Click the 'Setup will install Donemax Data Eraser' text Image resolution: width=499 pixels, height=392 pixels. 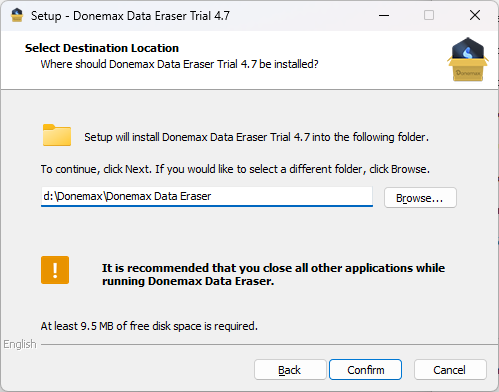(256, 137)
